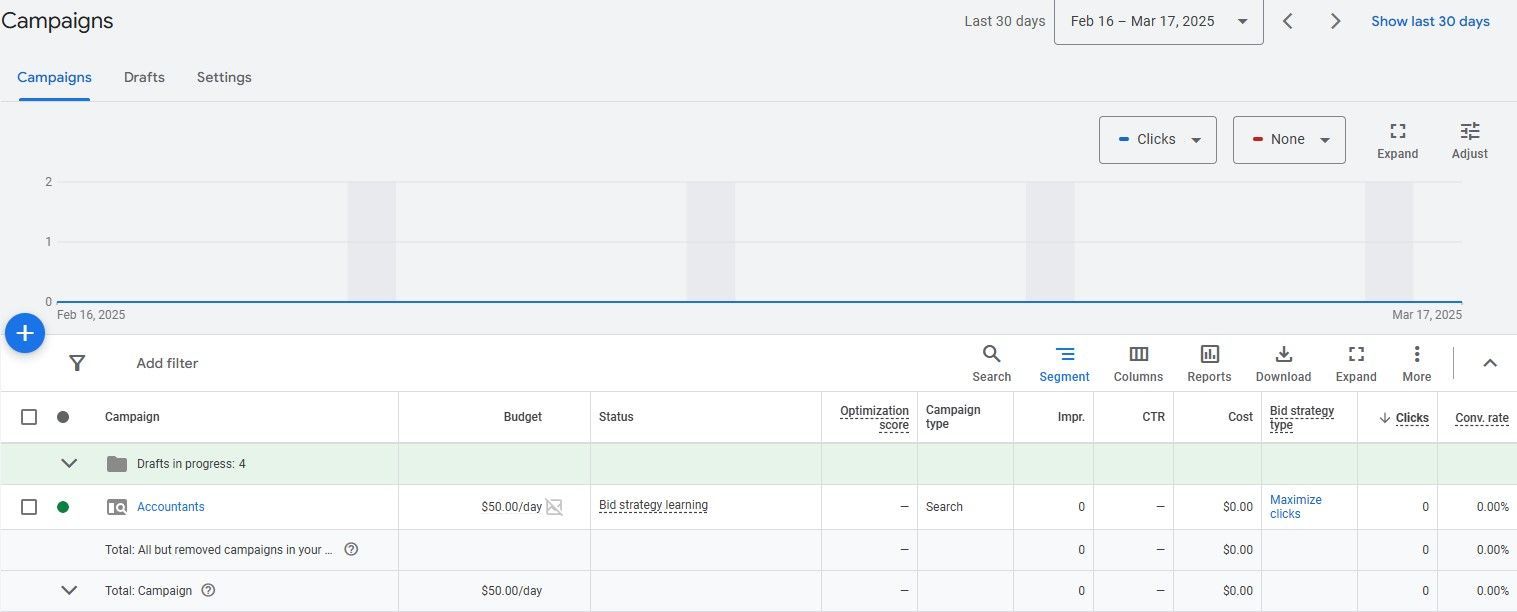Click the blue plus new campaign button
This screenshot has width=1517, height=612.
(x=25, y=333)
